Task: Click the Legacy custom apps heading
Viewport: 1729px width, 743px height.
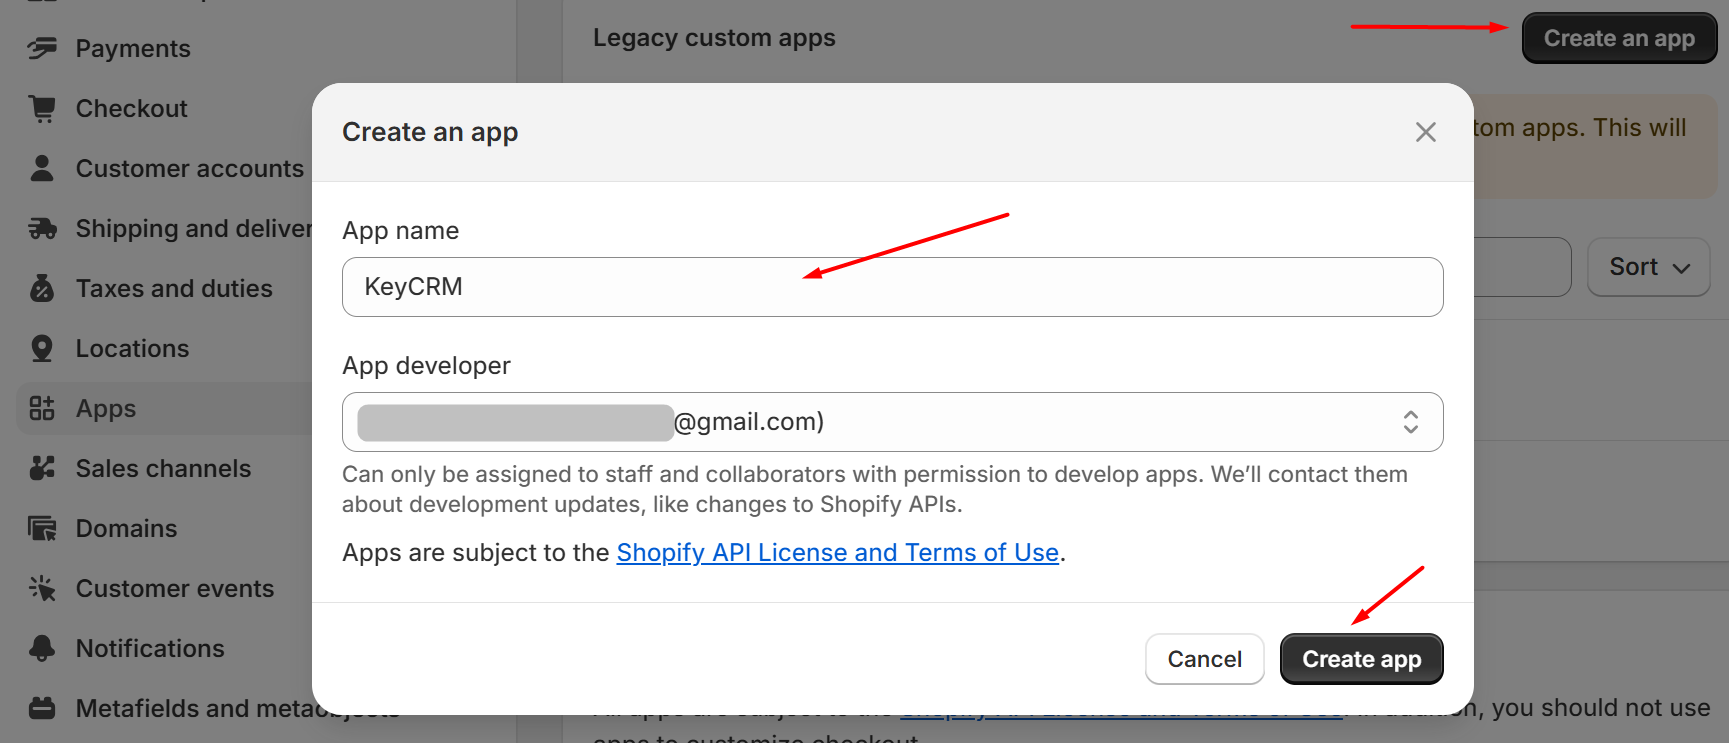Action: coord(714,38)
